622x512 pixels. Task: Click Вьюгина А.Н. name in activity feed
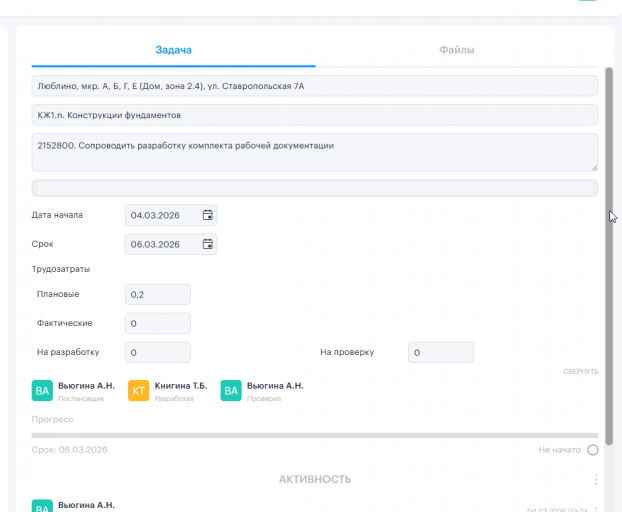coord(86,505)
